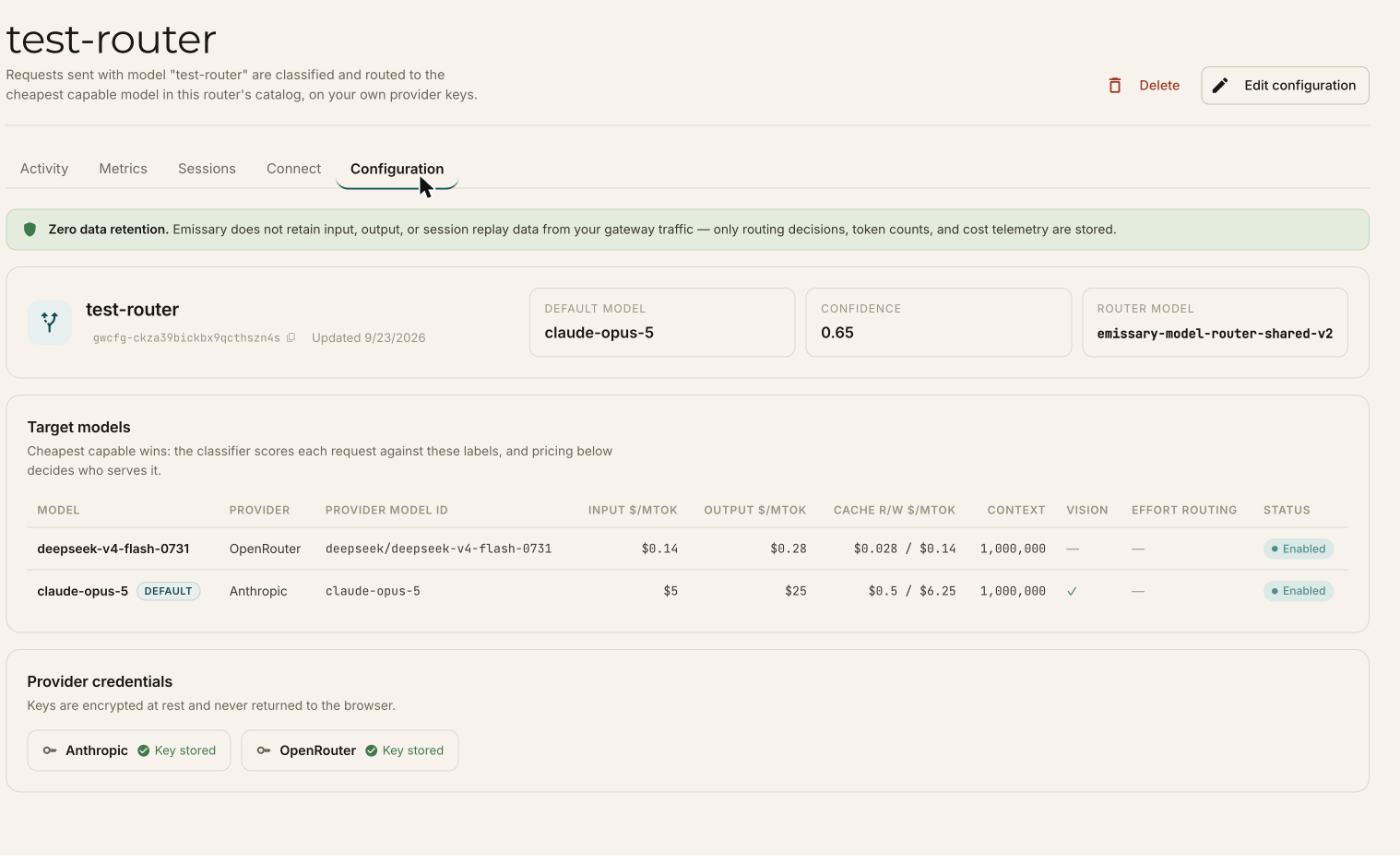
Task: Click the $0.14 input price cell
Action: (x=660, y=549)
